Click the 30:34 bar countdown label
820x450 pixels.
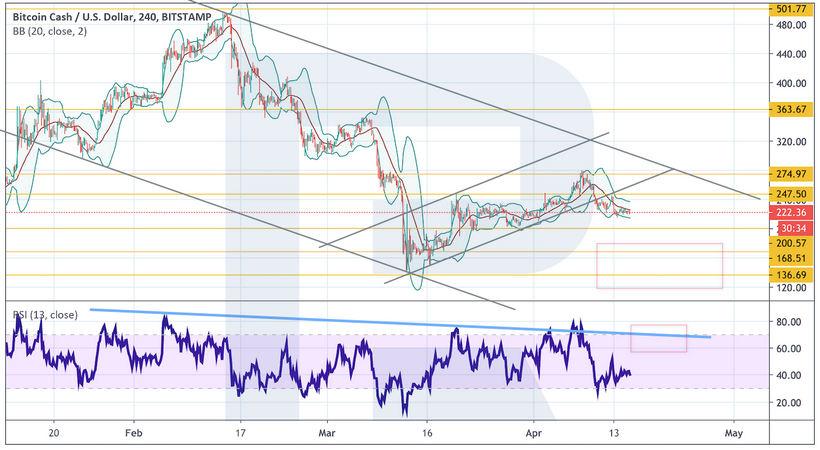tap(795, 228)
